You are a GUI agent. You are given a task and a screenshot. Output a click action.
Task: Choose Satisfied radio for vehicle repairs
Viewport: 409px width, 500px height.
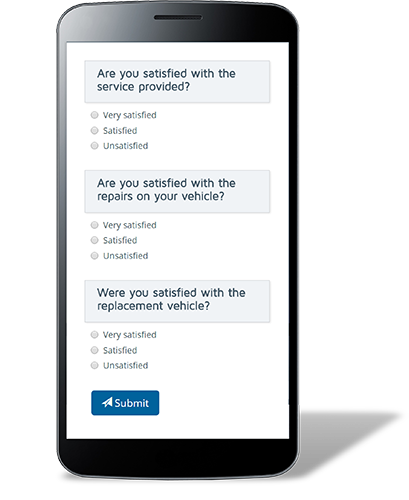(x=95, y=240)
